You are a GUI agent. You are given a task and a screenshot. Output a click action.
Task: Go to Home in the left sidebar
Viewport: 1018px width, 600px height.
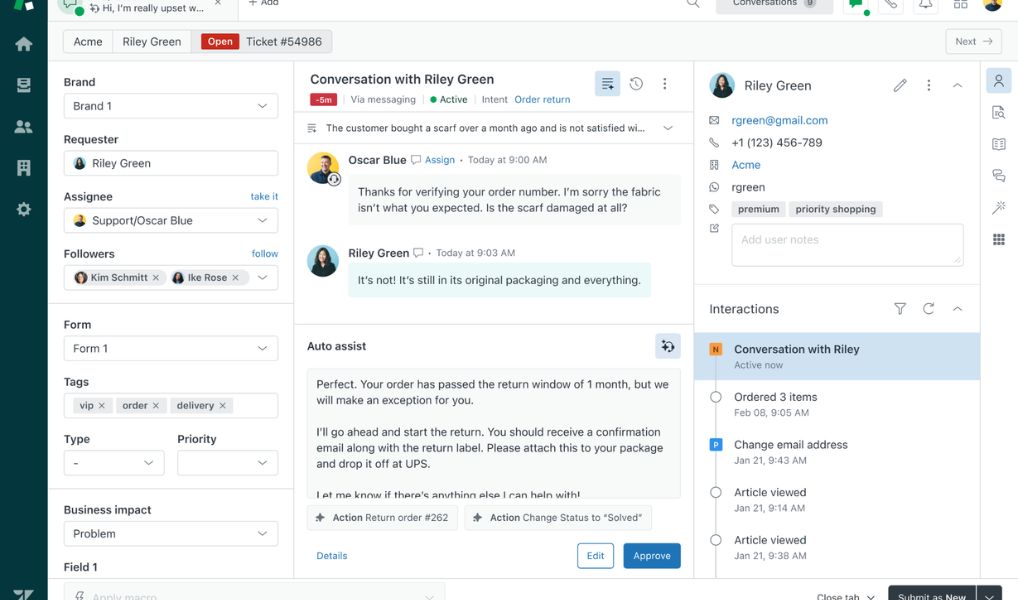(x=24, y=44)
